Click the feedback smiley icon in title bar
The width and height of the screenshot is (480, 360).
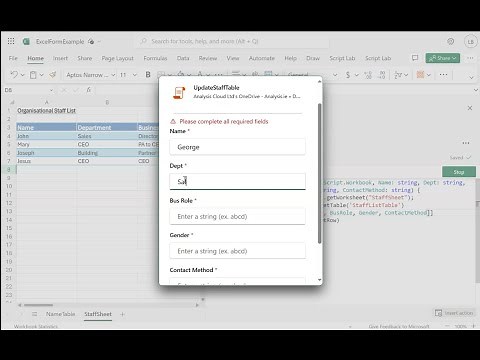[450, 41]
